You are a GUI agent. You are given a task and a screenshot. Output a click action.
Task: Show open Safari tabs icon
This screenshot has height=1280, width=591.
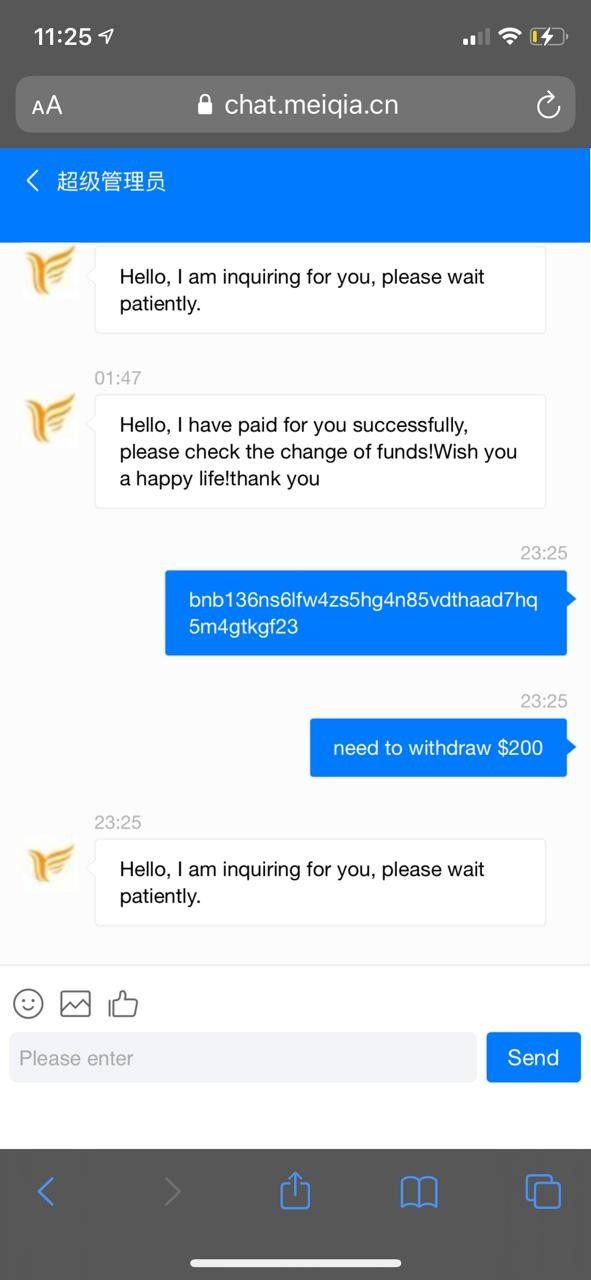point(543,1191)
